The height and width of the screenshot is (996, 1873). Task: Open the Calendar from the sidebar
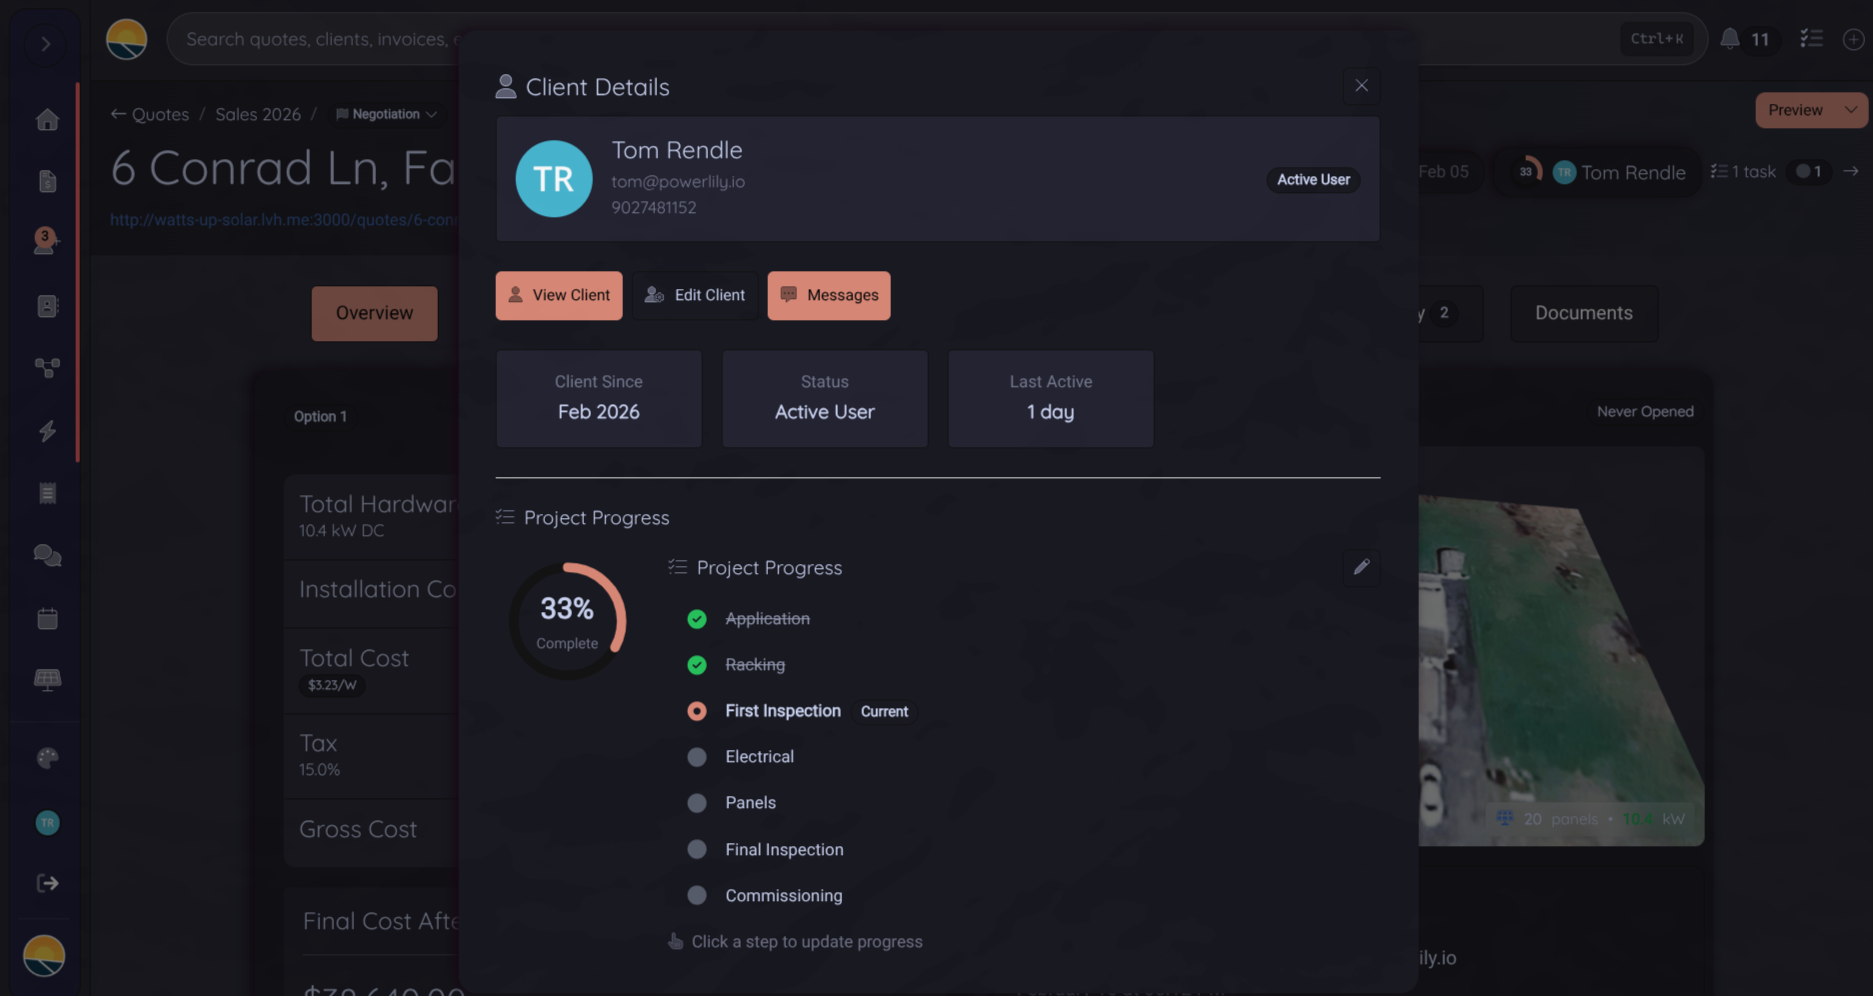pyautogui.click(x=47, y=618)
